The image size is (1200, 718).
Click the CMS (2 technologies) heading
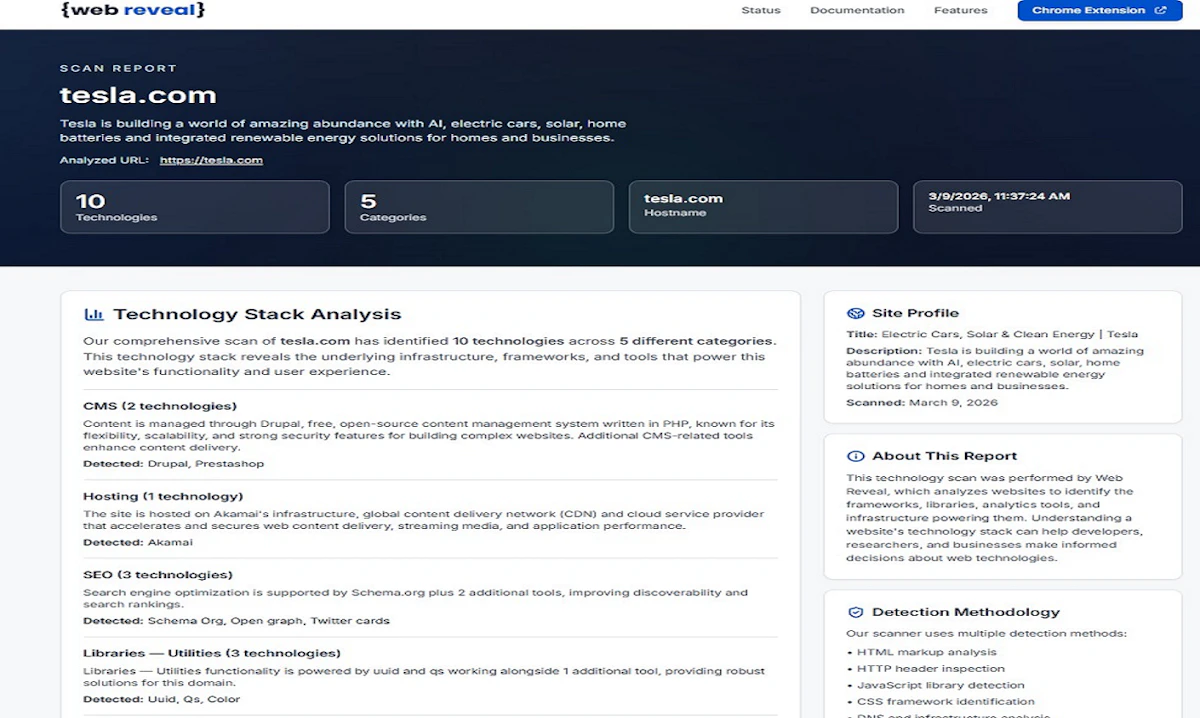(160, 406)
